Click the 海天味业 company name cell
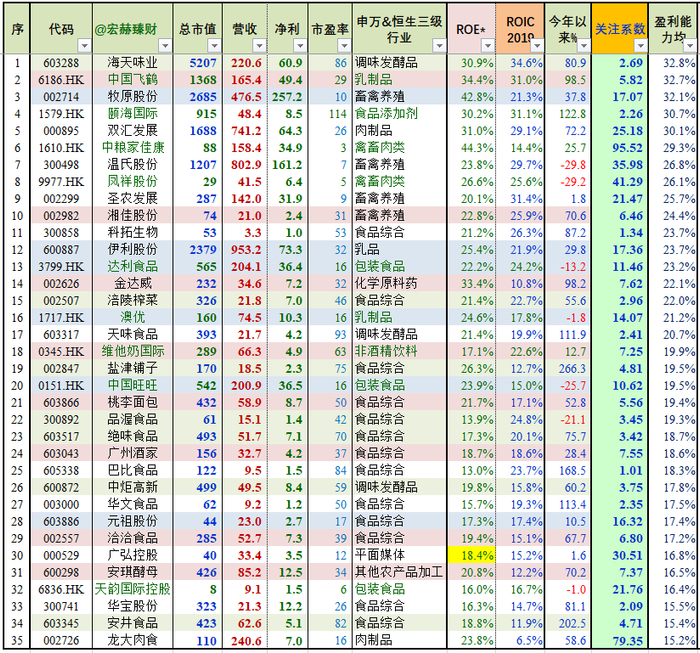 (x=133, y=63)
